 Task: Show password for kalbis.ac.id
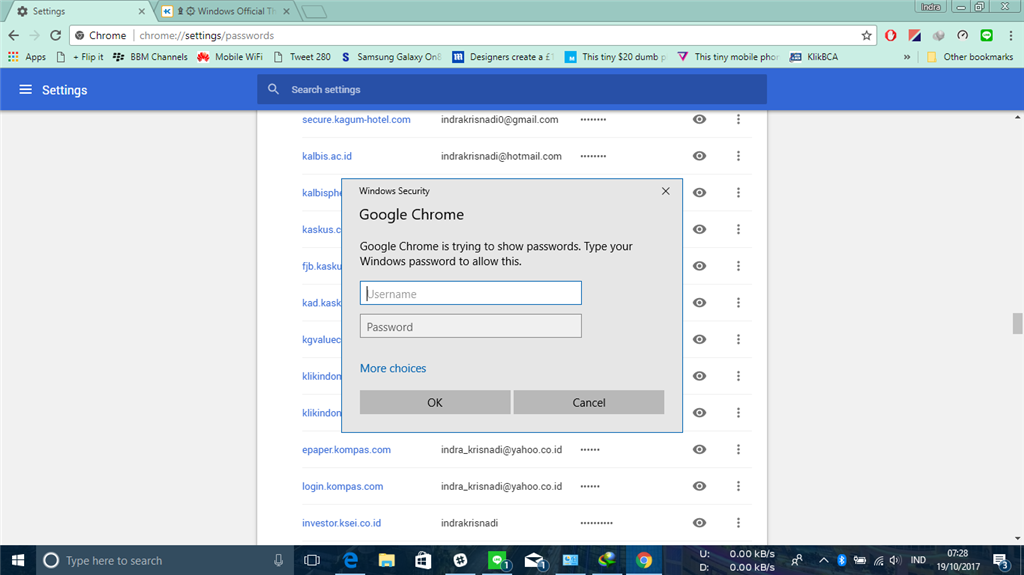click(x=699, y=156)
